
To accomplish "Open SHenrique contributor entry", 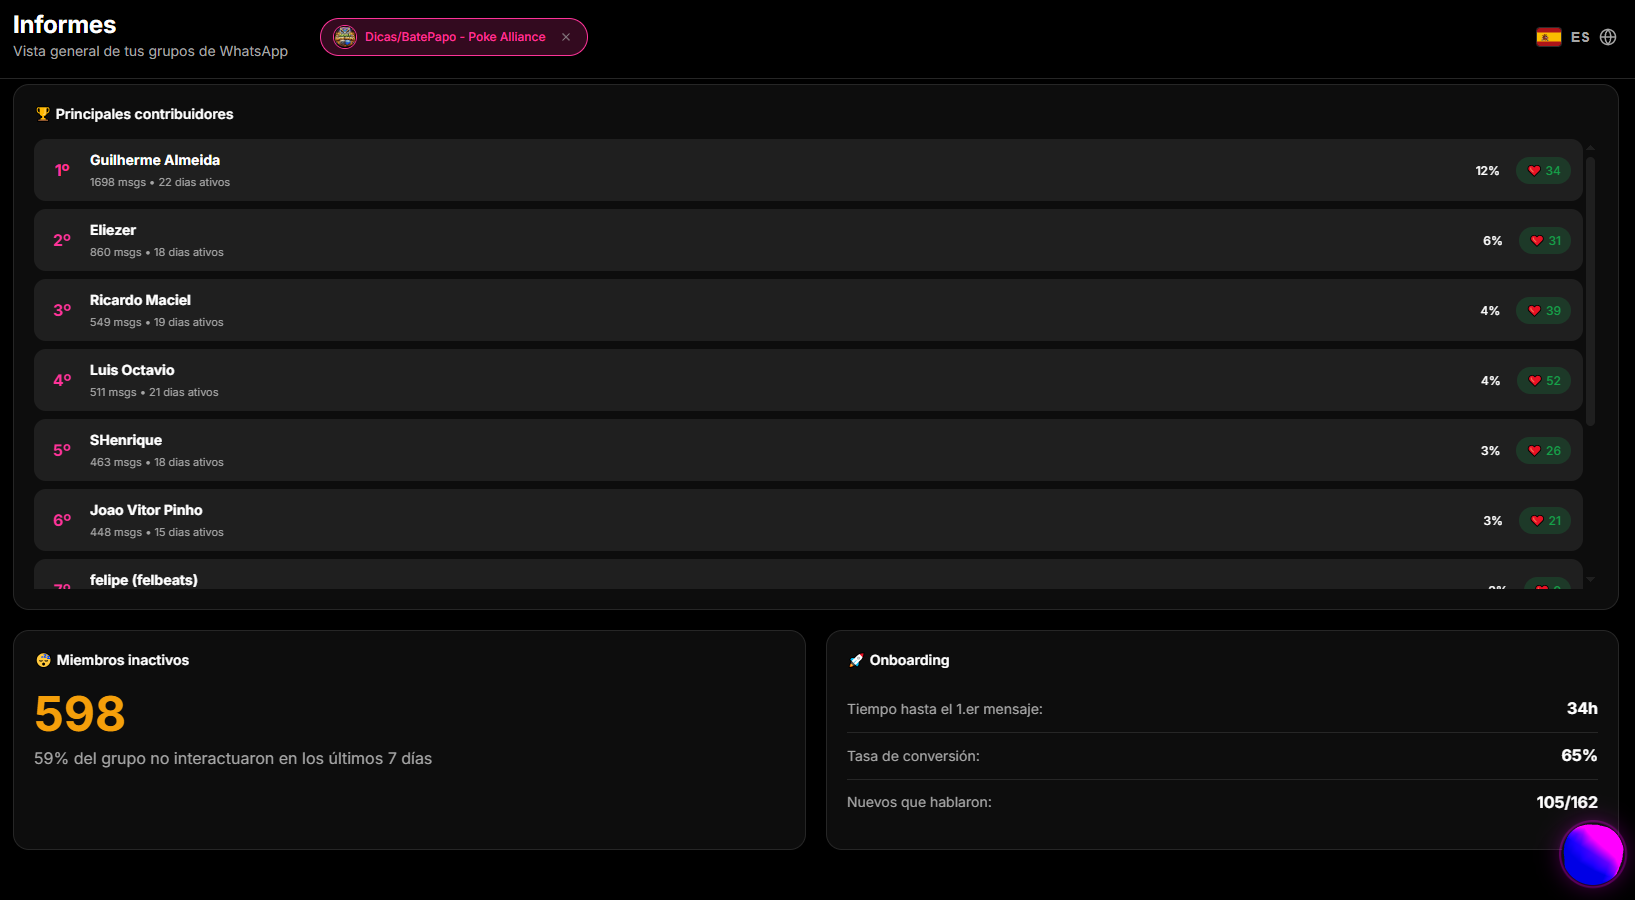I will point(808,450).
